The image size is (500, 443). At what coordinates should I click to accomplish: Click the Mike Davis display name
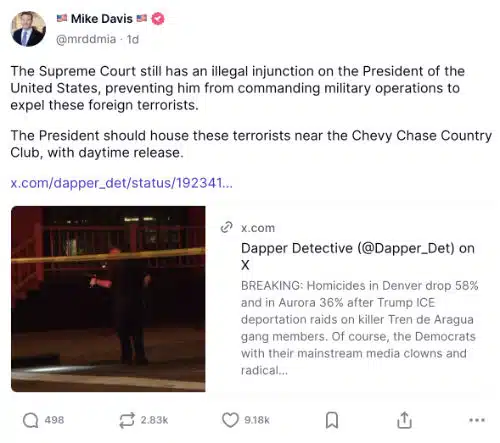point(102,18)
